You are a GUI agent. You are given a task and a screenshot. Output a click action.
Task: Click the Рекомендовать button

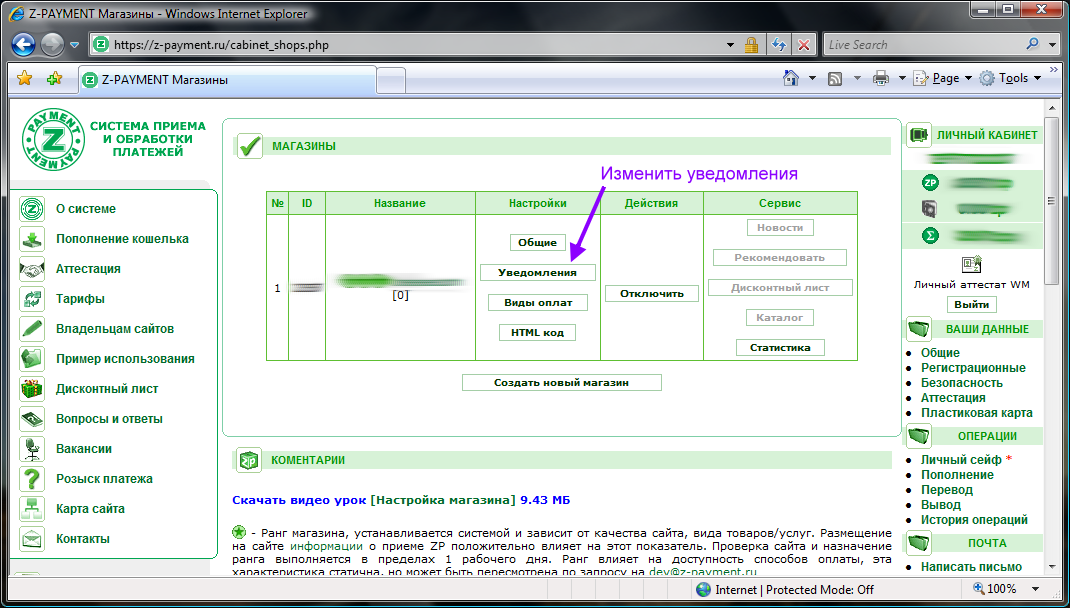coord(780,257)
